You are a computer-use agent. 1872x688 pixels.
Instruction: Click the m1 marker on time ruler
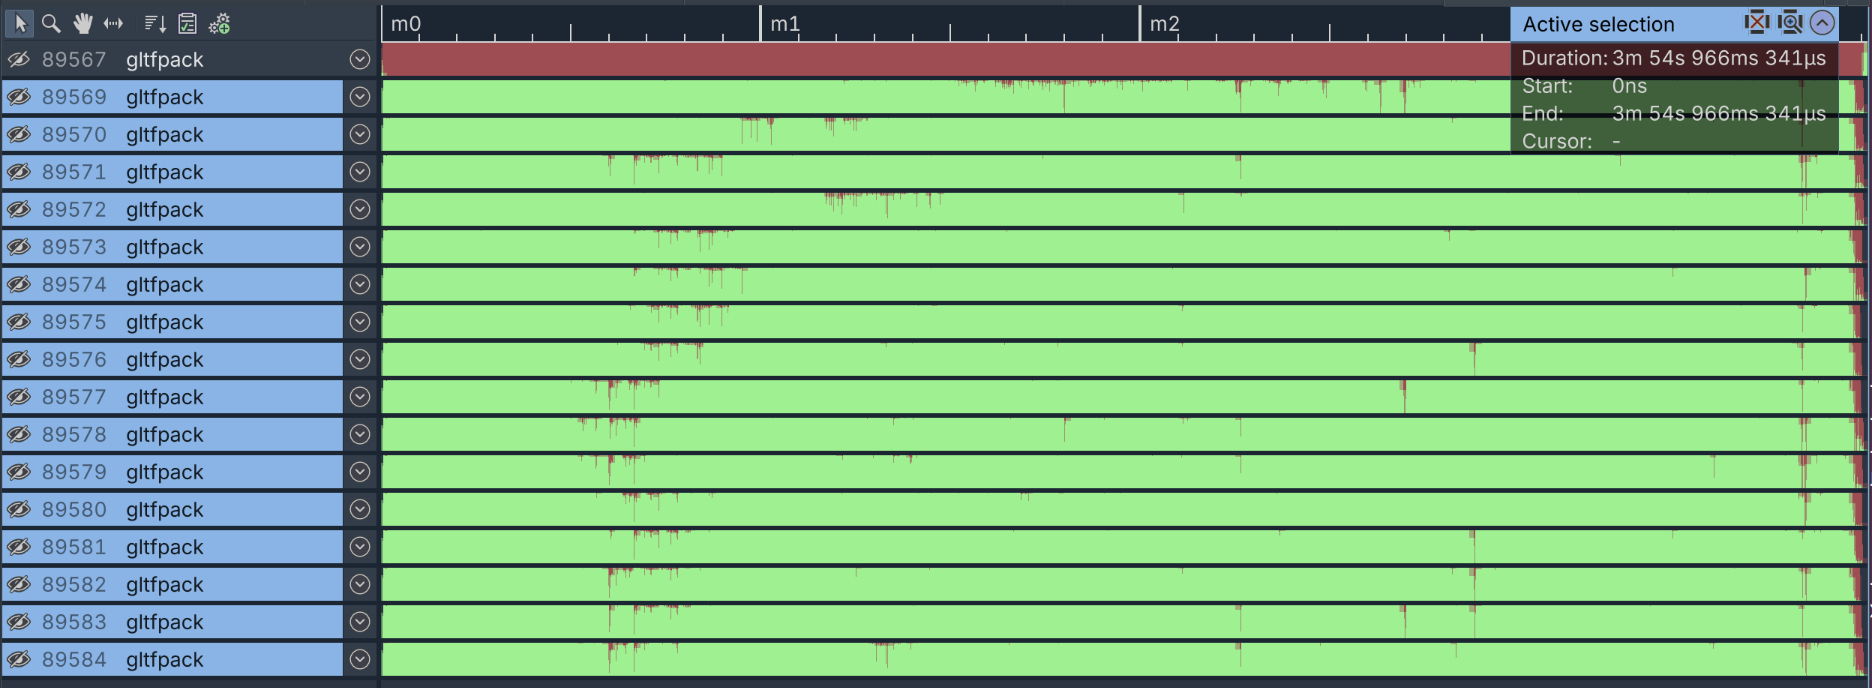tap(784, 24)
